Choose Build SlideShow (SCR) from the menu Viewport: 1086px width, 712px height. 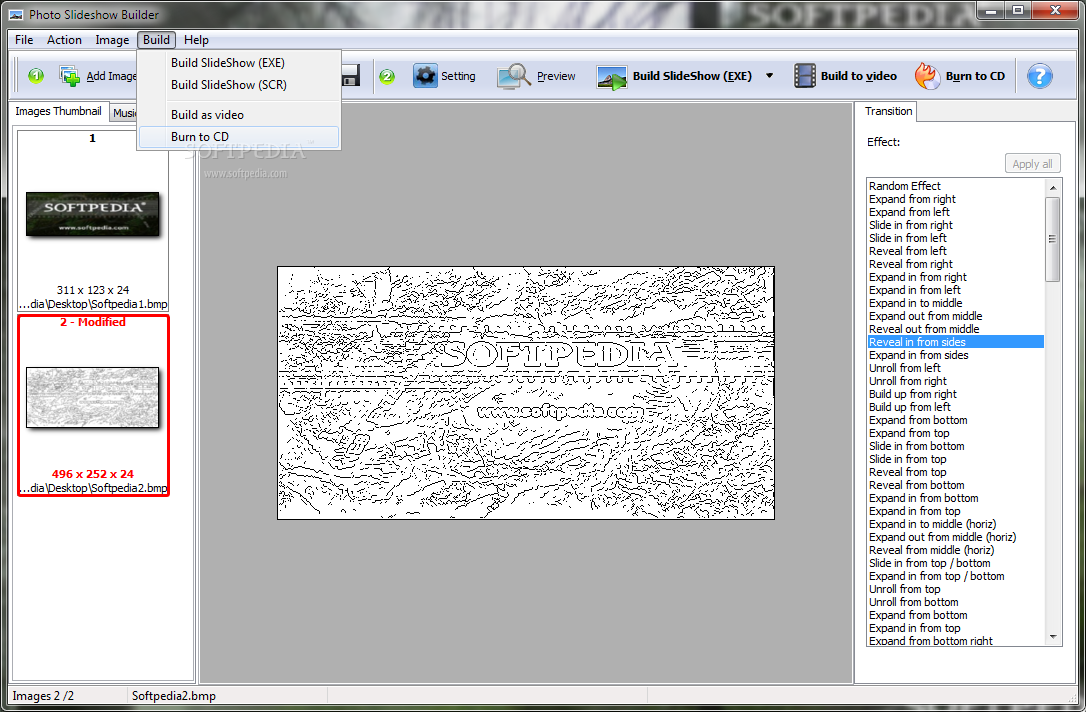239,84
